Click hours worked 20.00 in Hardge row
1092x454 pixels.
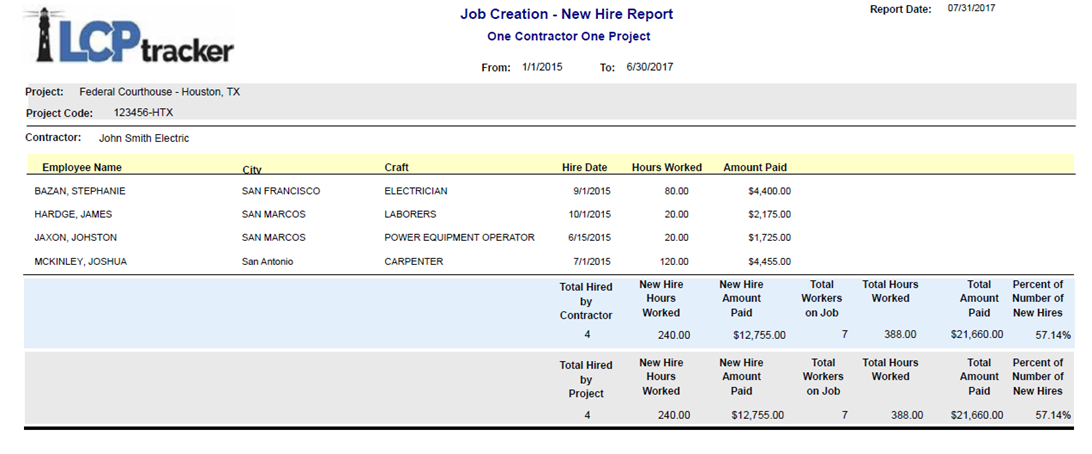pos(676,214)
